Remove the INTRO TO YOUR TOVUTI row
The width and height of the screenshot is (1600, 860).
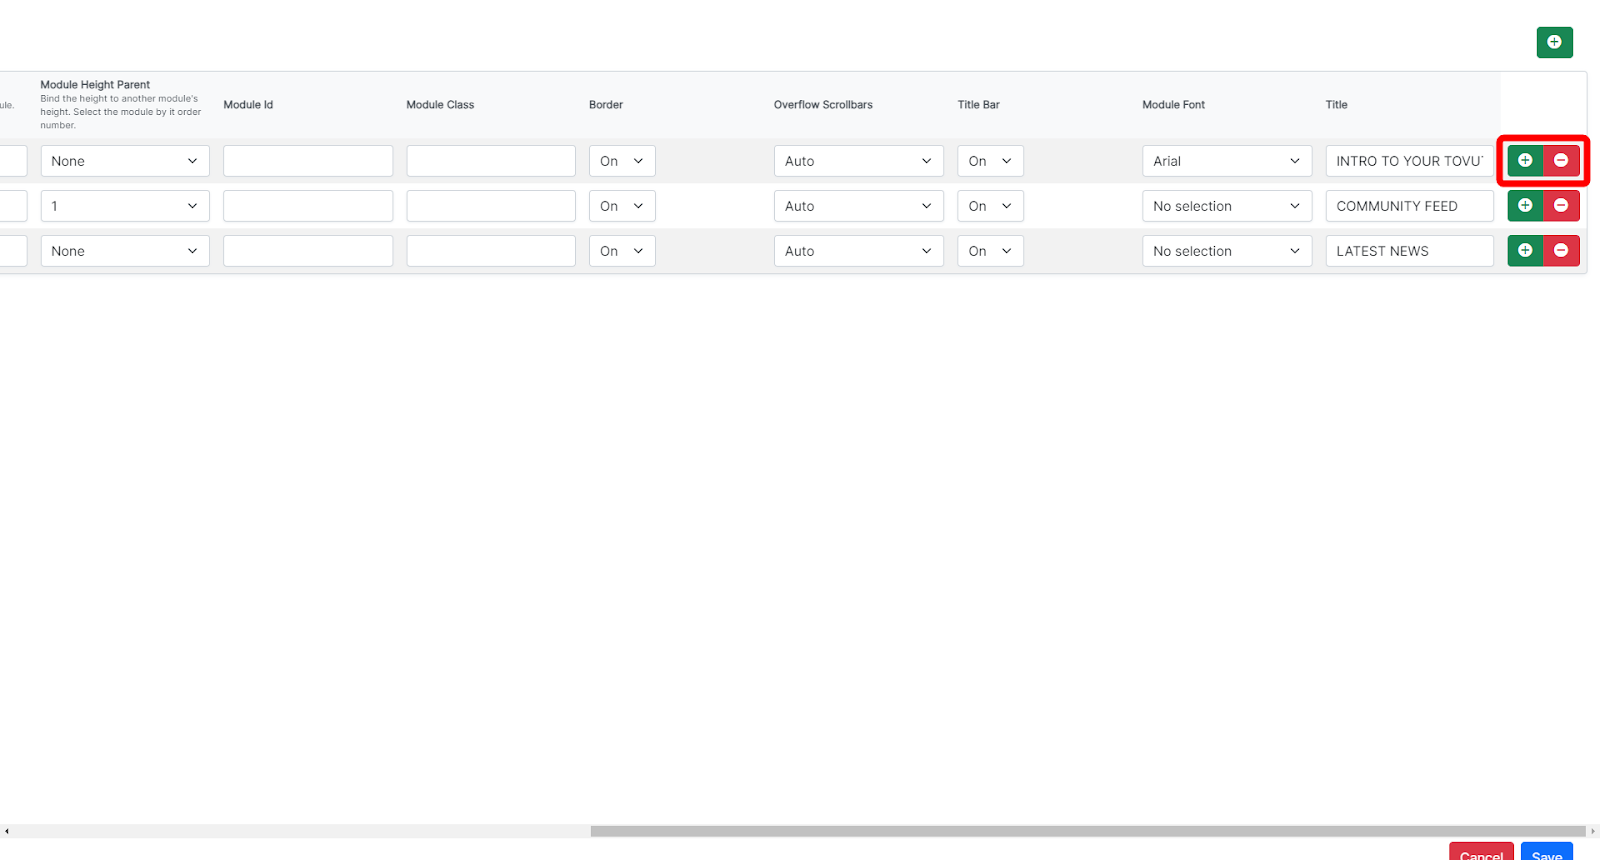pos(1561,160)
